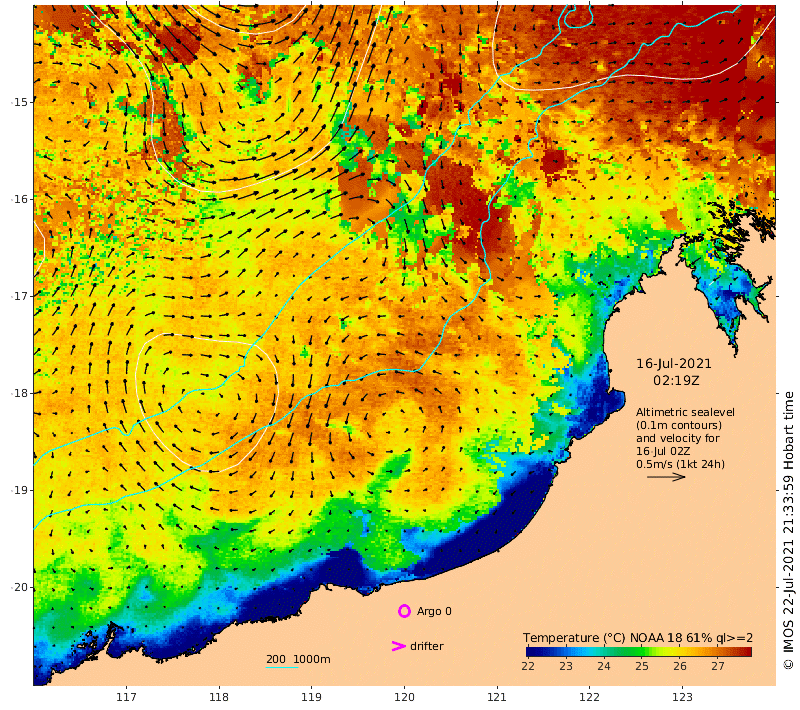Click the '16 Jul 02Z' text
Image resolution: width=800 pixels, height=710 pixels.
(x=663, y=451)
